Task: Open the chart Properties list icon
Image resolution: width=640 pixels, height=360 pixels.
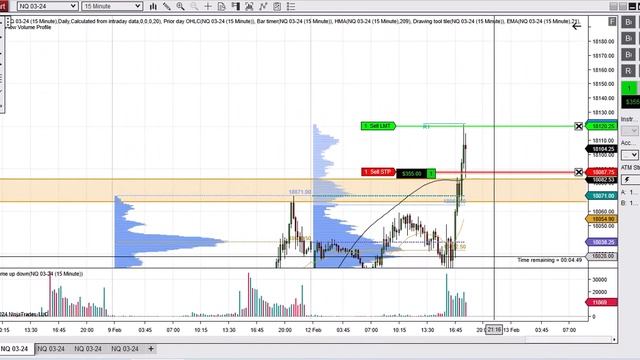Action: coord(291,6)
